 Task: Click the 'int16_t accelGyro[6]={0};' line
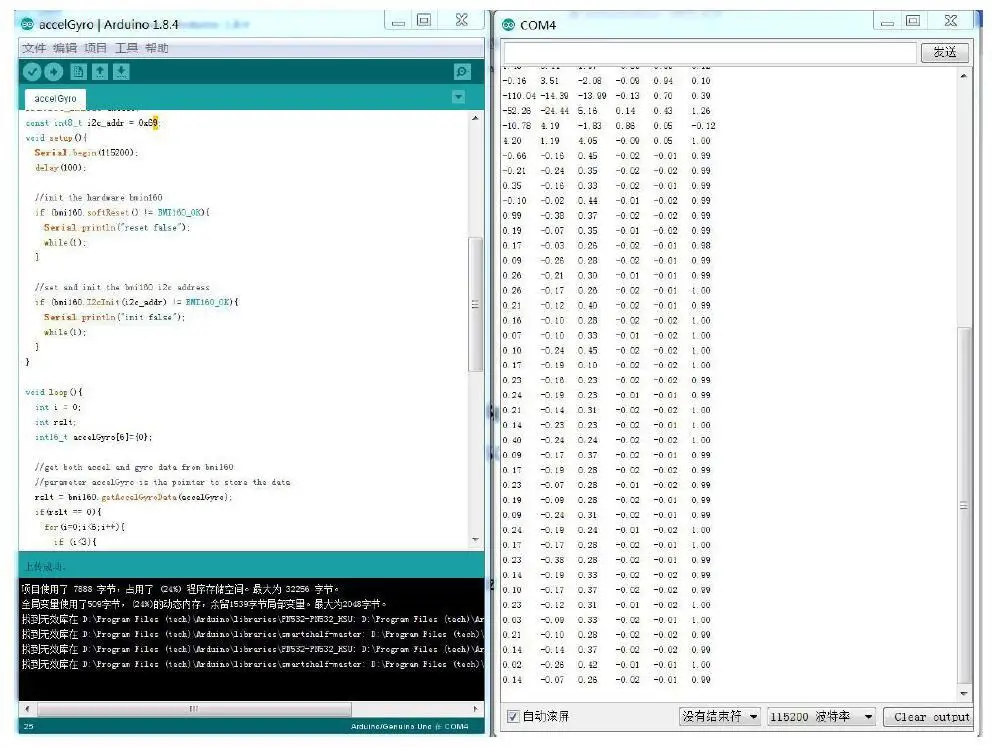coord(94,437)
